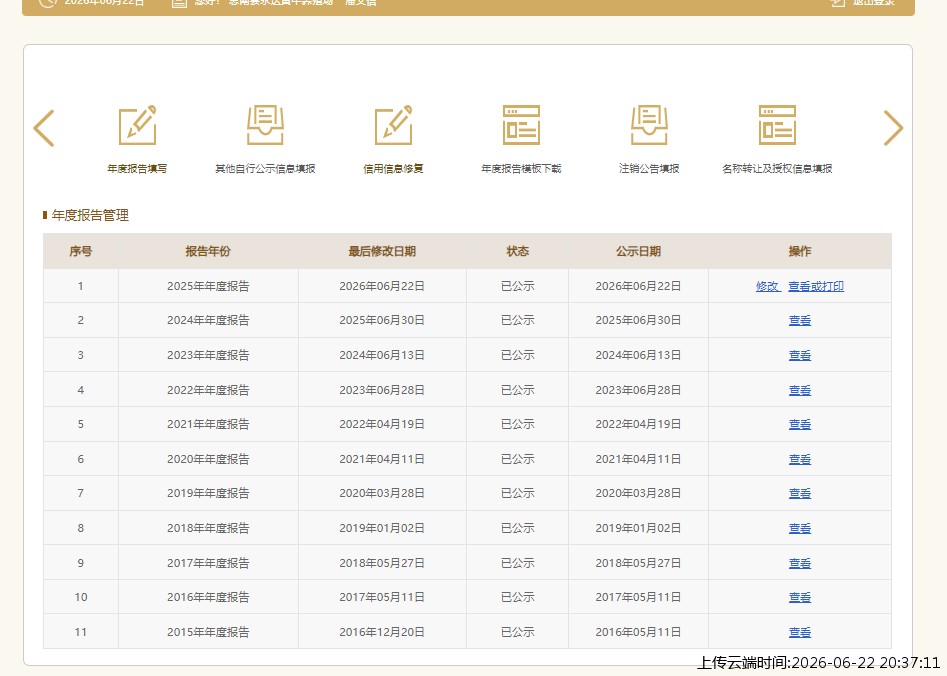Open 查看 link for 2024年年度报告
This screenshot has width=947, height=676.
[800, 320]
